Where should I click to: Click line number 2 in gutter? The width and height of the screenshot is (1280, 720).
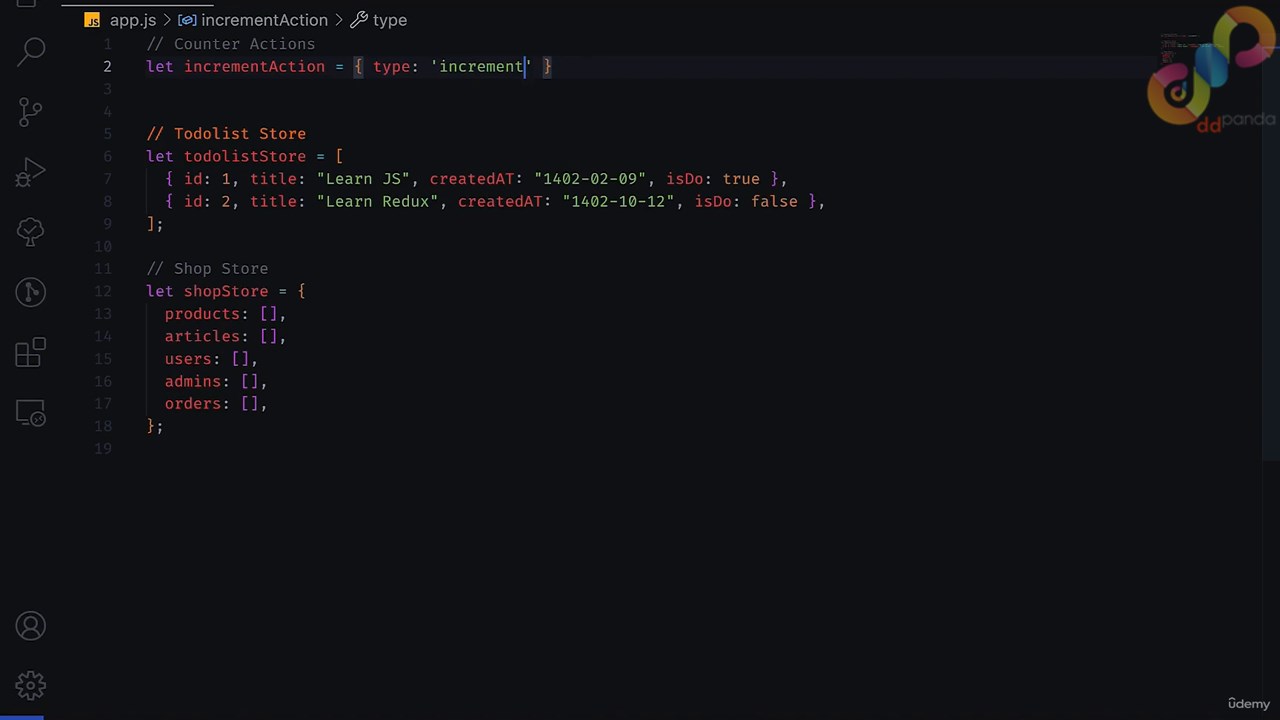pyautogui.click(x=107, y=67)
